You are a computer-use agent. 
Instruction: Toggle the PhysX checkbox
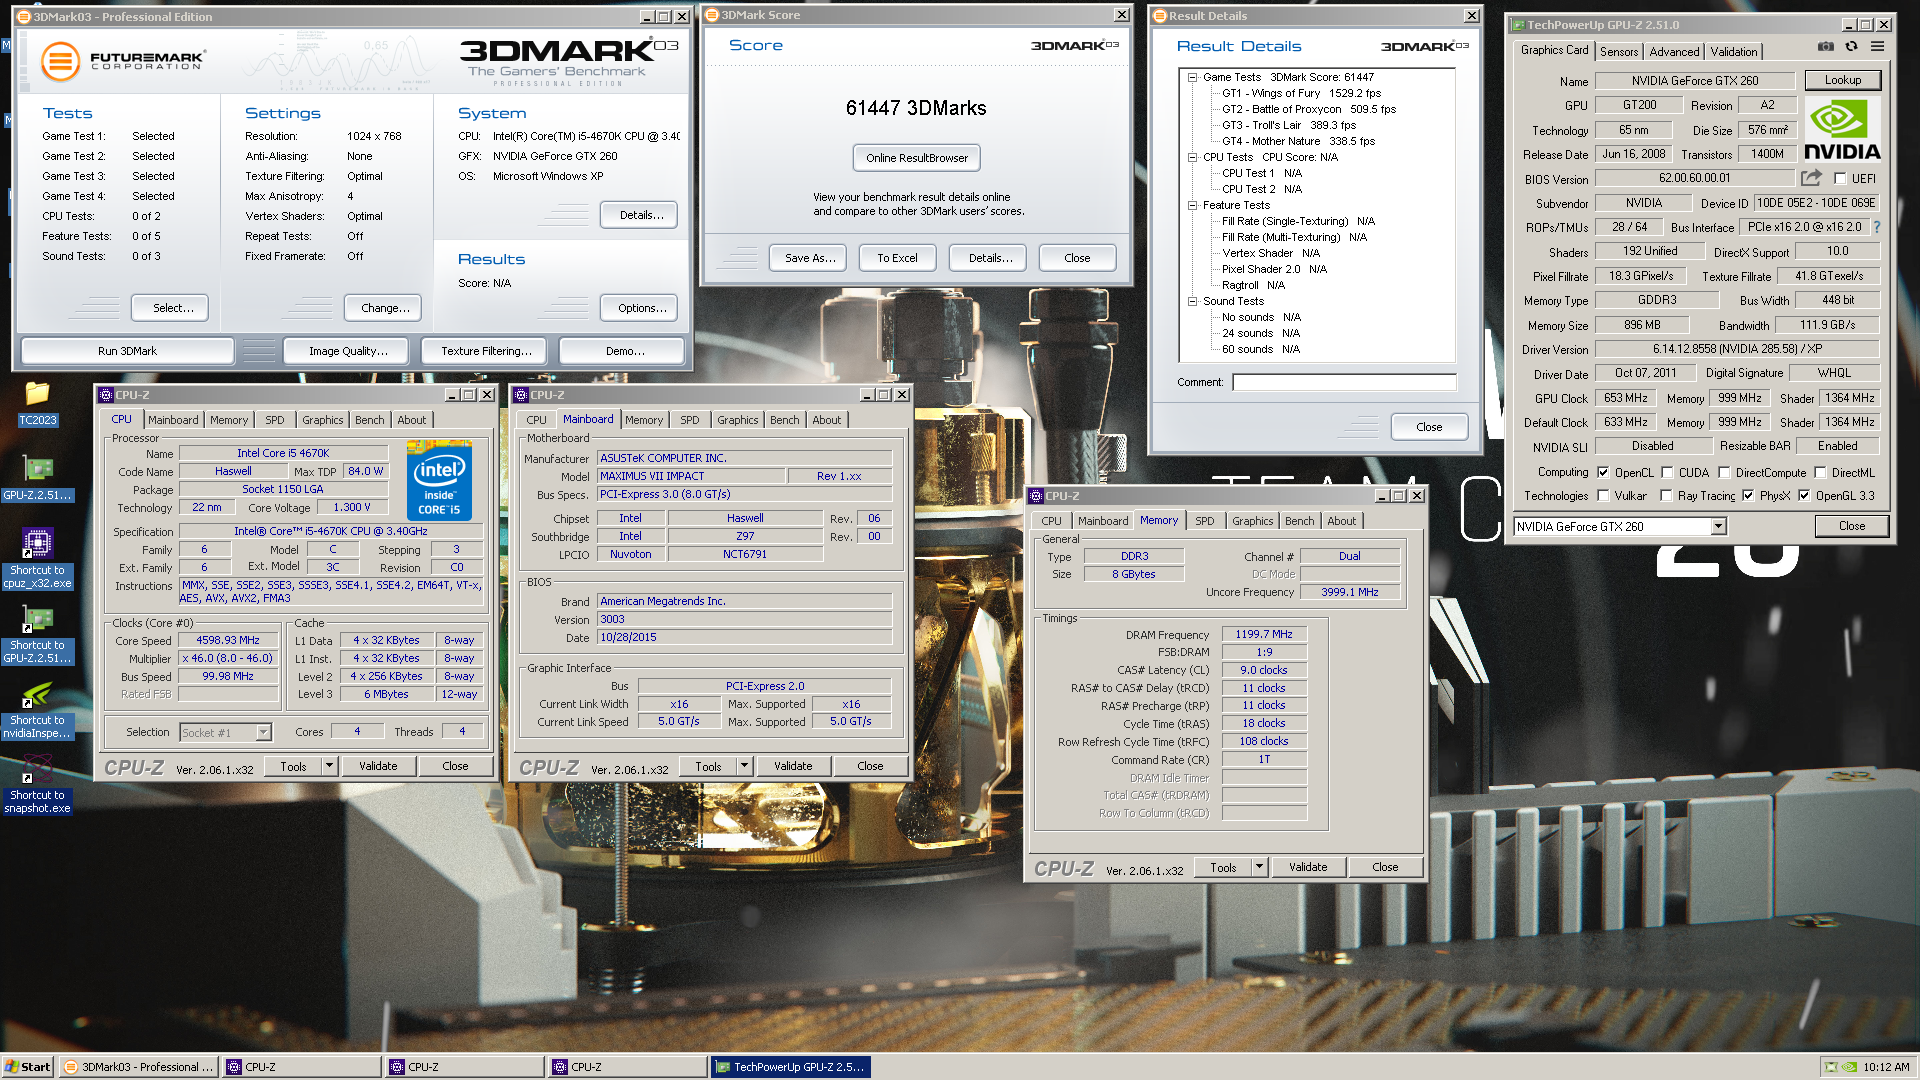coord(1747,496)
